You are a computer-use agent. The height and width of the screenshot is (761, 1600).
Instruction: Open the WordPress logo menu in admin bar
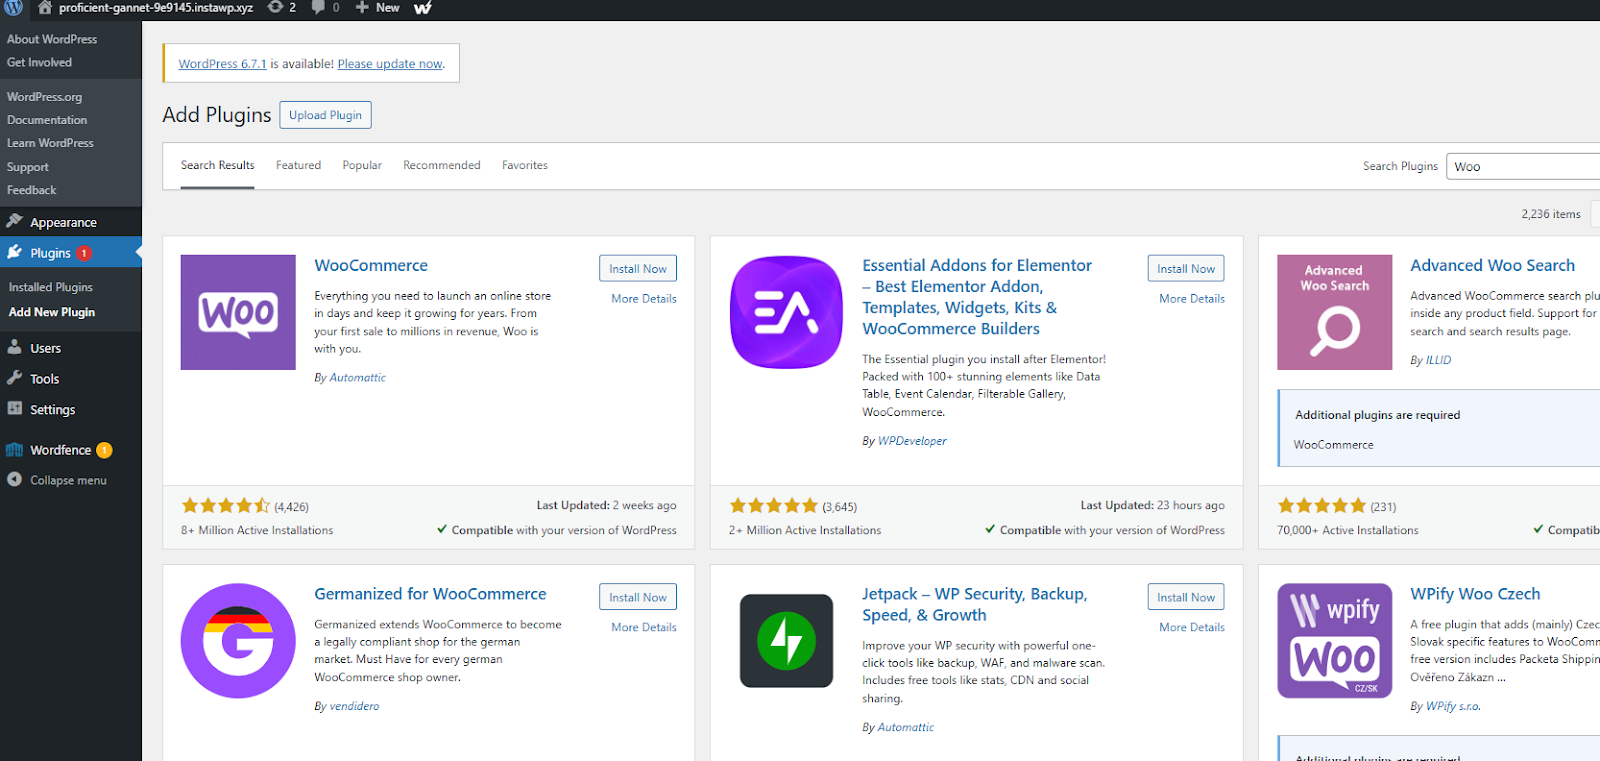tap(14, 7)
